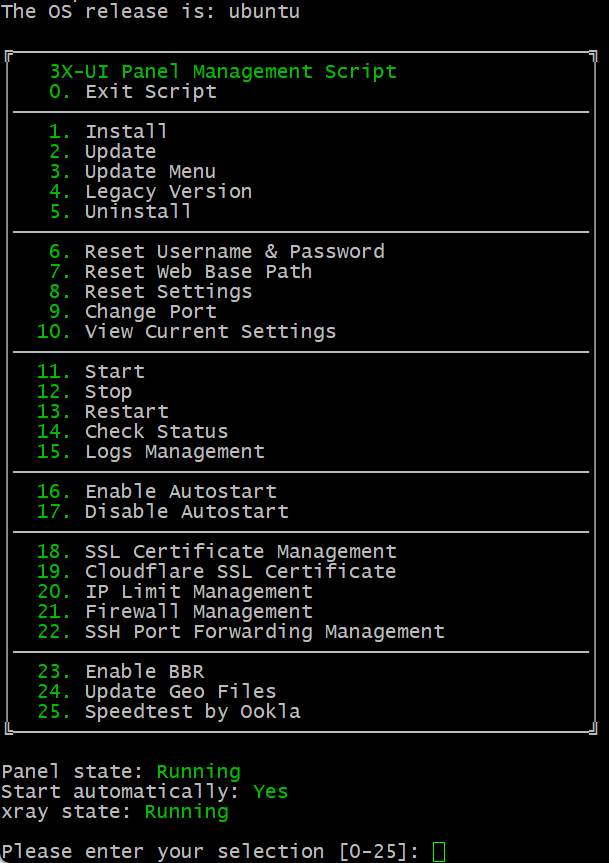Viewport: 609px width, 863px height.
Task: Click "Reset Web Base Path" option
Action: [x=198, y=272]
